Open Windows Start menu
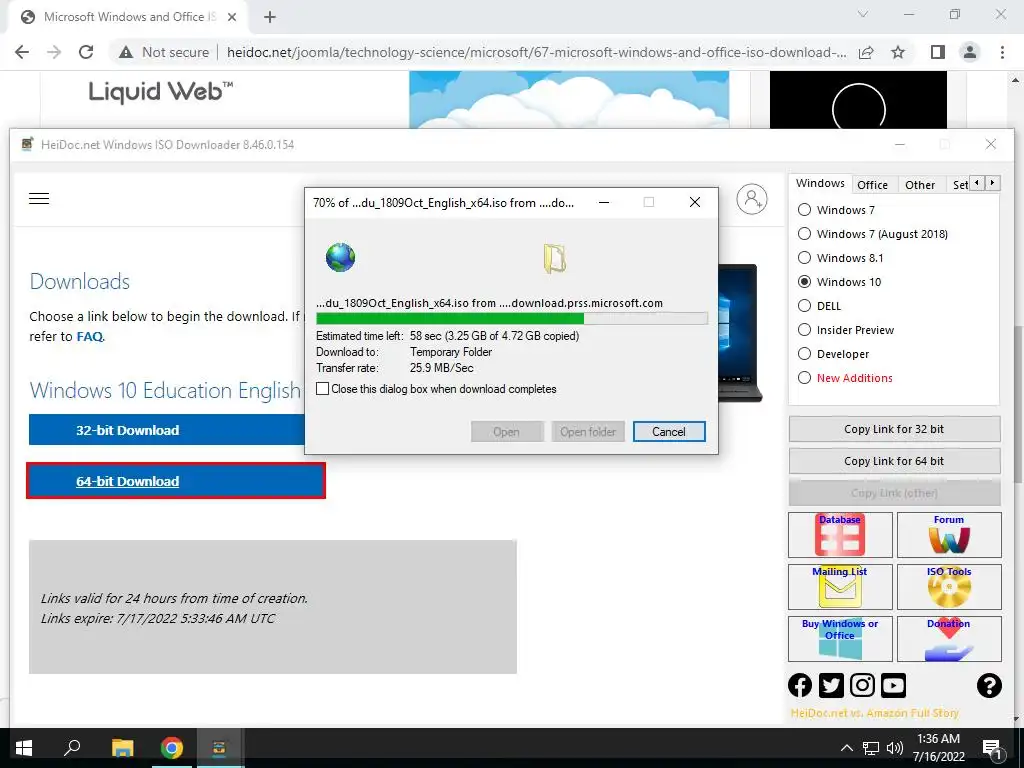The width and height of the screenshot is (1024, 768). [24, 748]
